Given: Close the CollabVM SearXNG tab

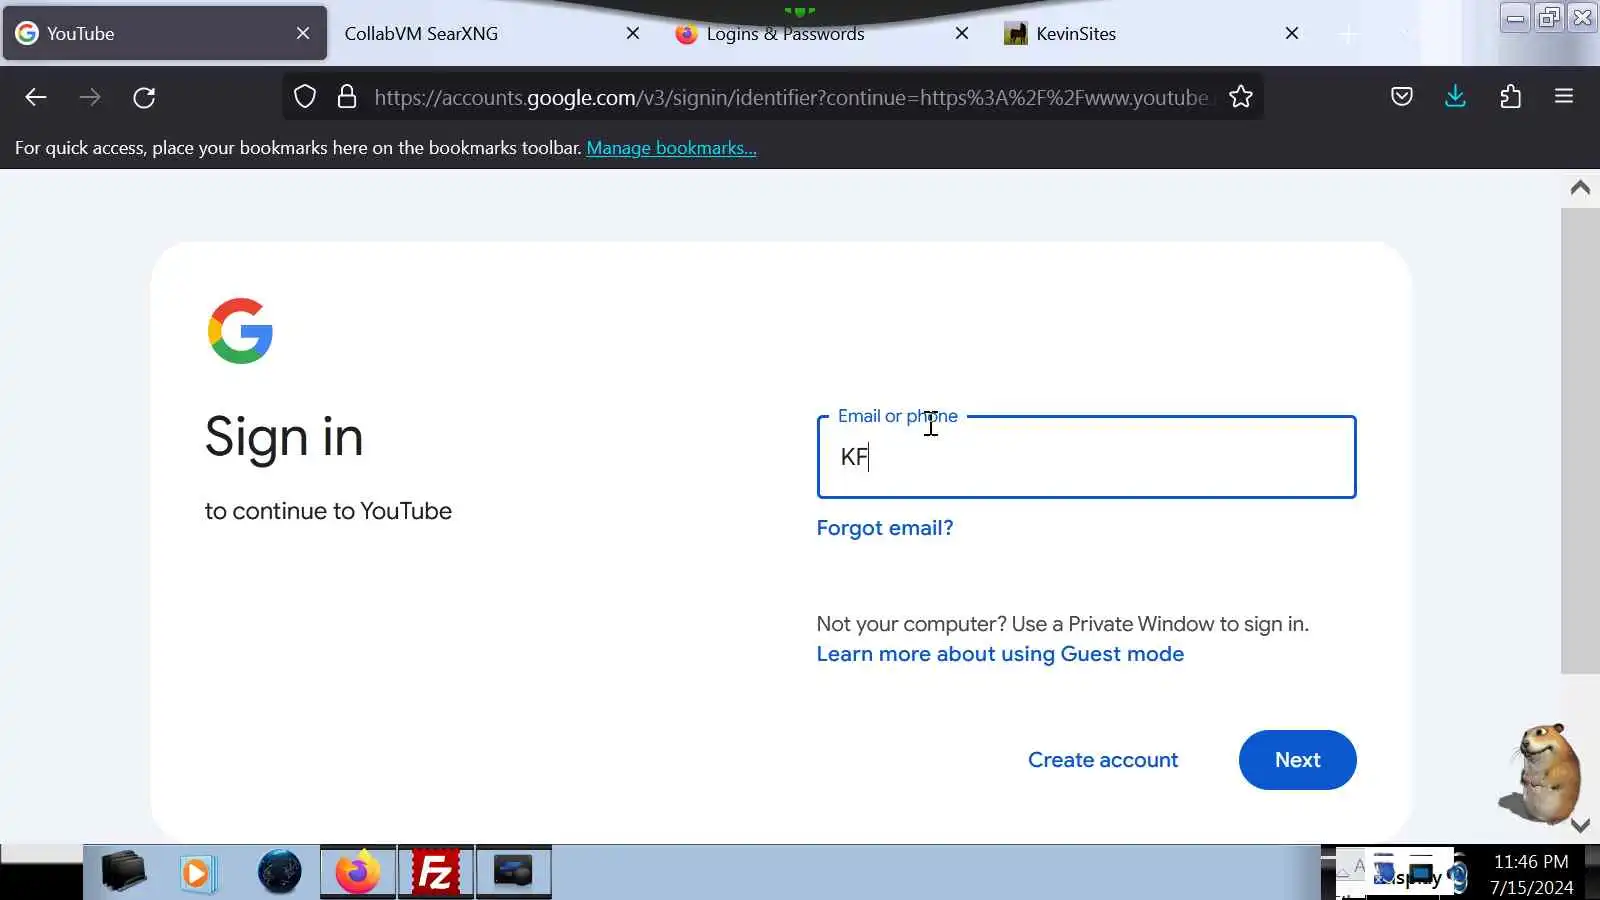Looking at the screenshot, I should (x=633, y=33).
